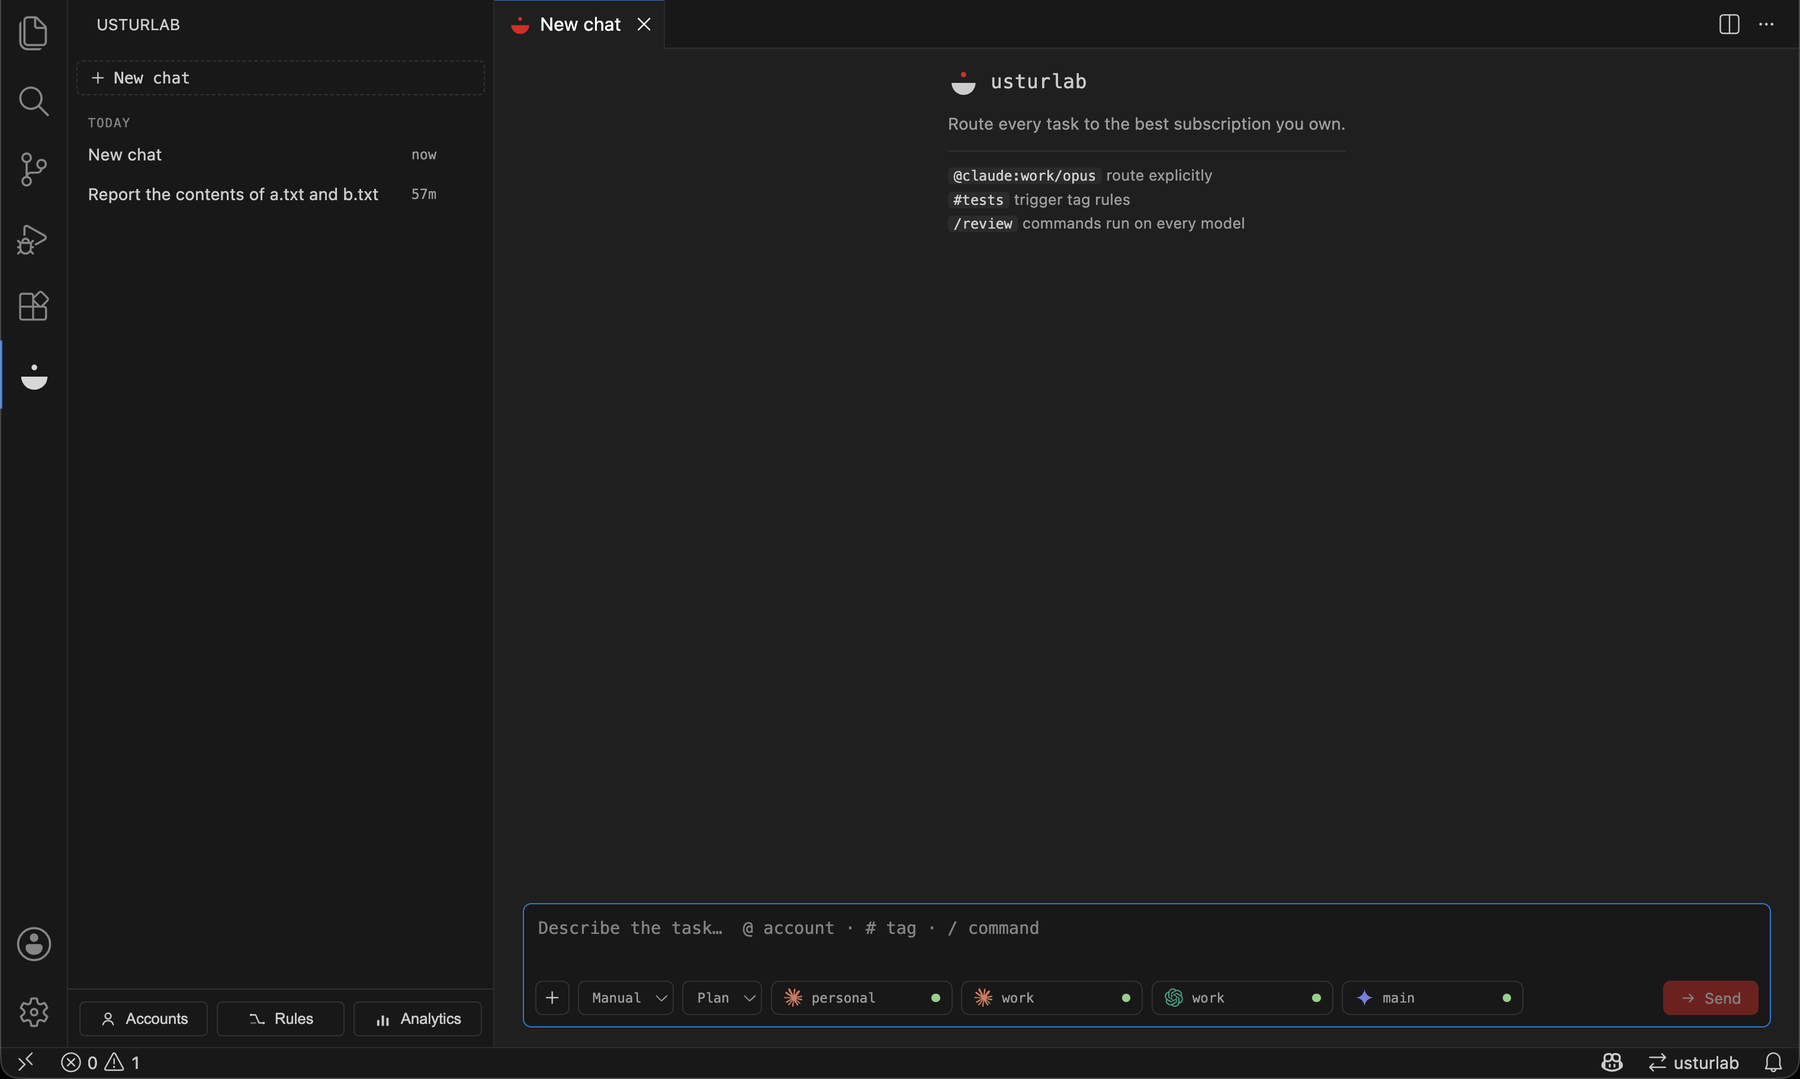Screen dimensions: 1800x1079
Task: Click the usturlab heading in welcome view
Action: (x=1038, y=82)
